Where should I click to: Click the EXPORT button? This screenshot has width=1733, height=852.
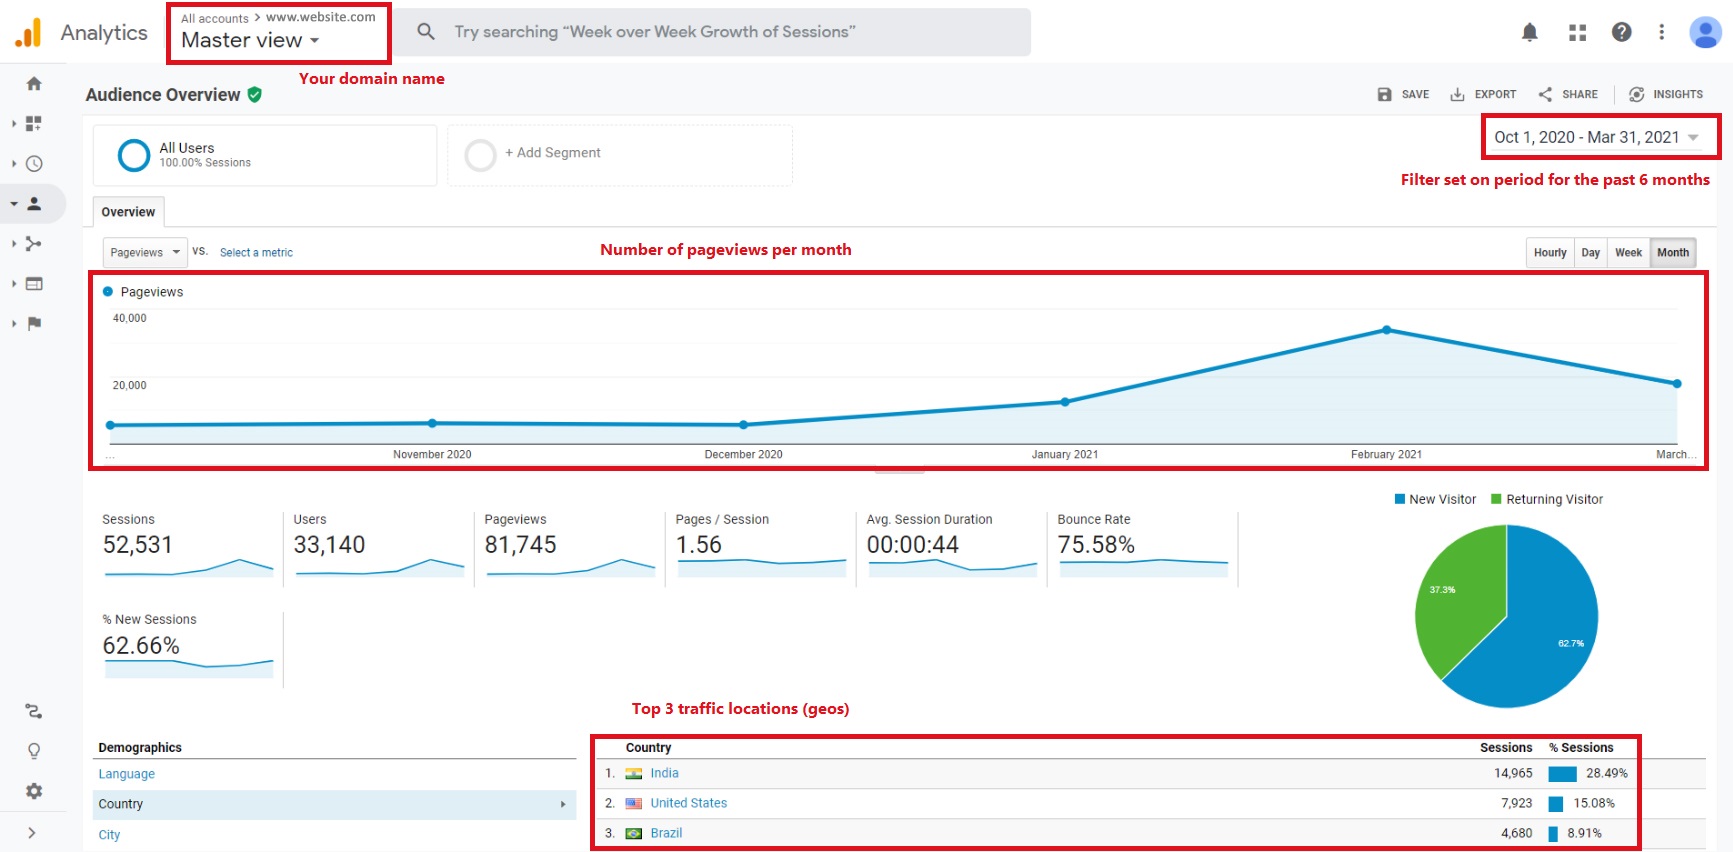[1484, 94]
